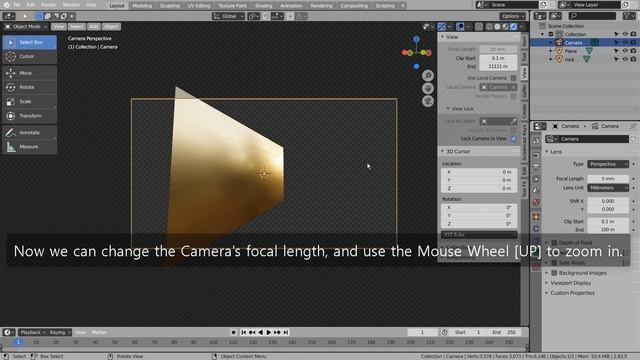Click the Outliner search field
640x360 pixels.
point(592,16)
